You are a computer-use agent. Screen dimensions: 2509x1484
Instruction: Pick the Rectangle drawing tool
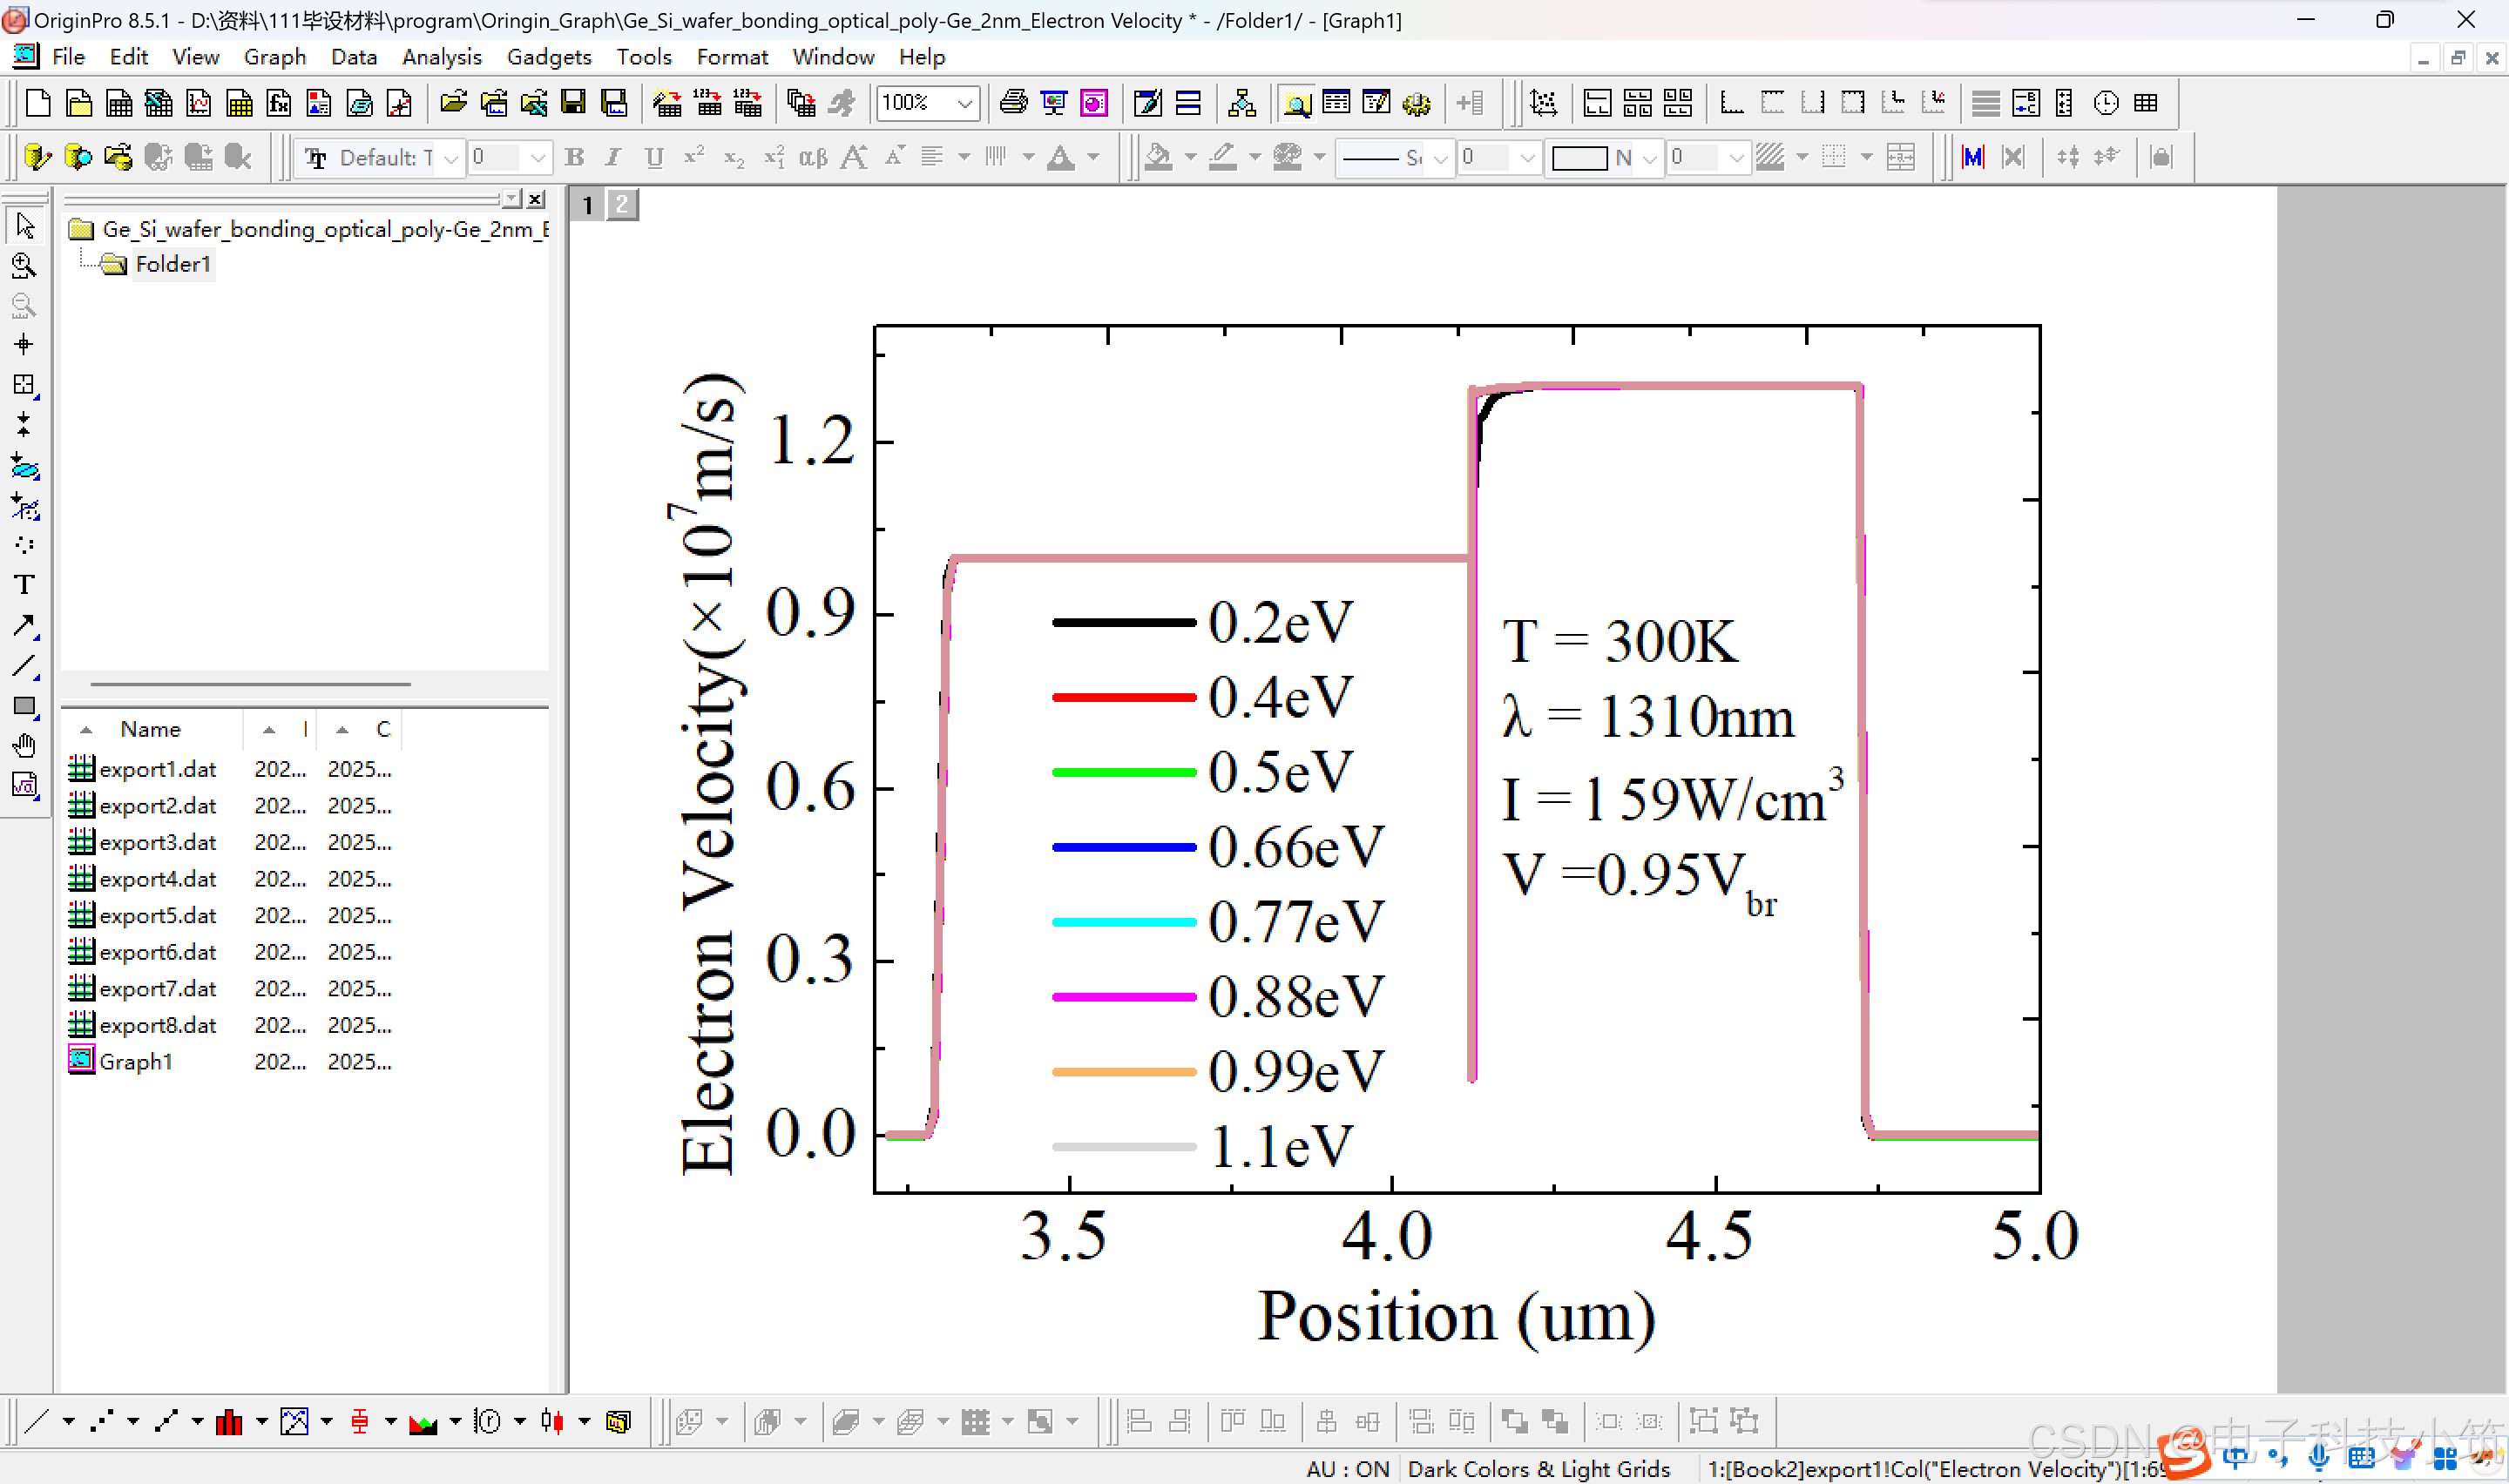tap(25, 706)
